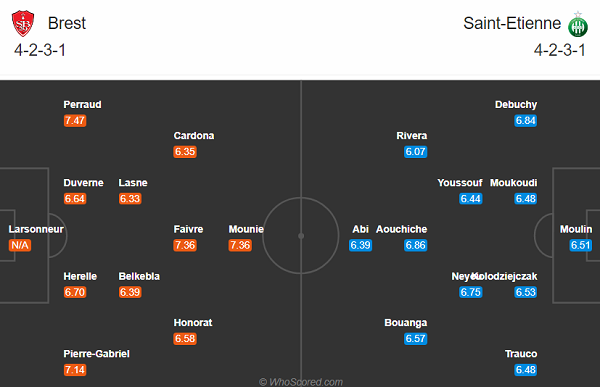
Task: Open Aouchiche's 6.86 rating badge
Action: [x=416, y=245]
